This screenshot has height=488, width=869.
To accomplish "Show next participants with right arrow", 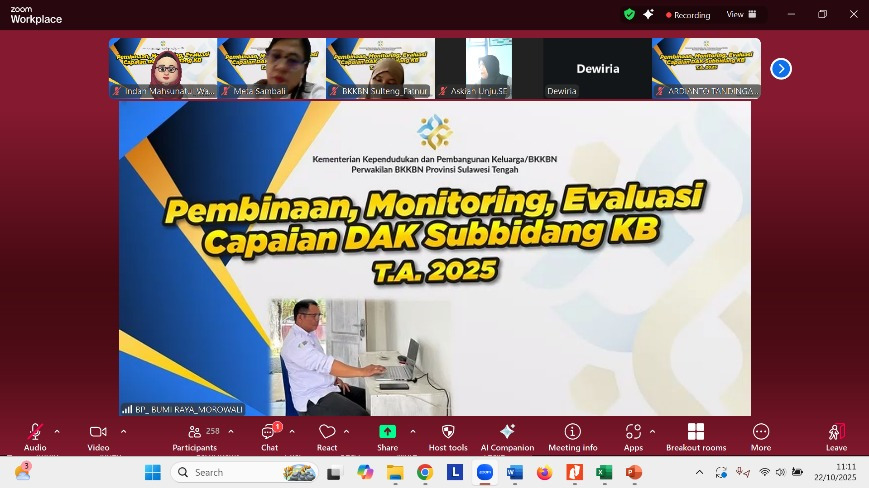I will click(x=781, y=68).
